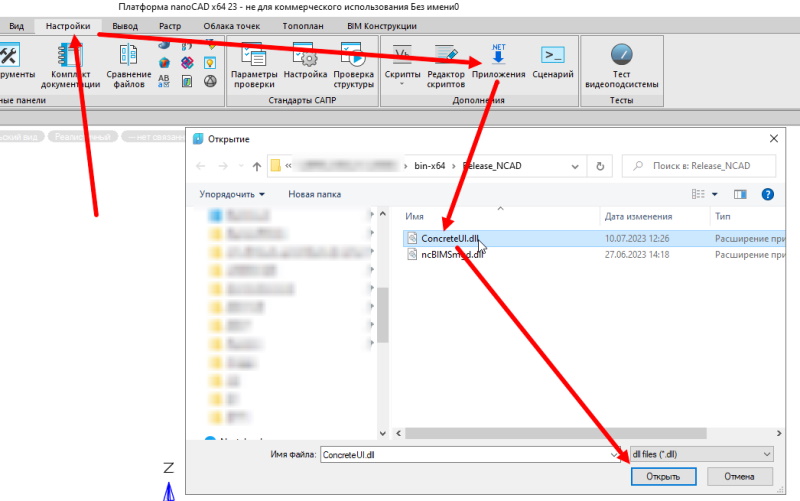Switch to the Вид ribbon tab

(16, 26)
